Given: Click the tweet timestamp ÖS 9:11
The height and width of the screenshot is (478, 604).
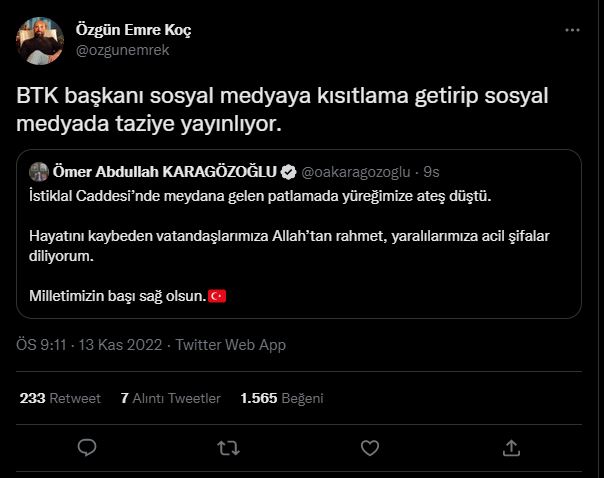Looking at the screenshot, I should (40, 344).
